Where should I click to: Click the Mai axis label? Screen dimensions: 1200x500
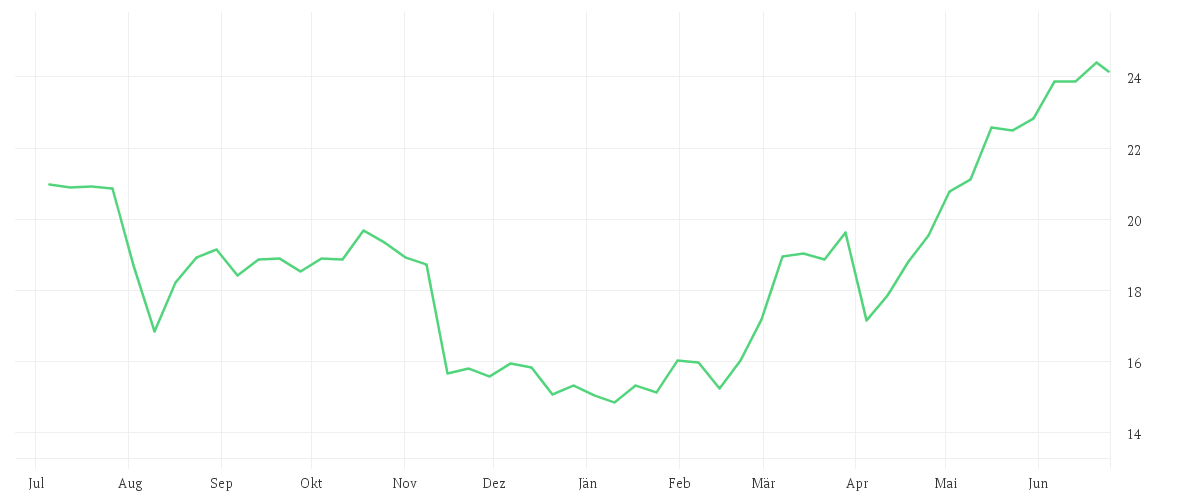click(x=946, y=484)
